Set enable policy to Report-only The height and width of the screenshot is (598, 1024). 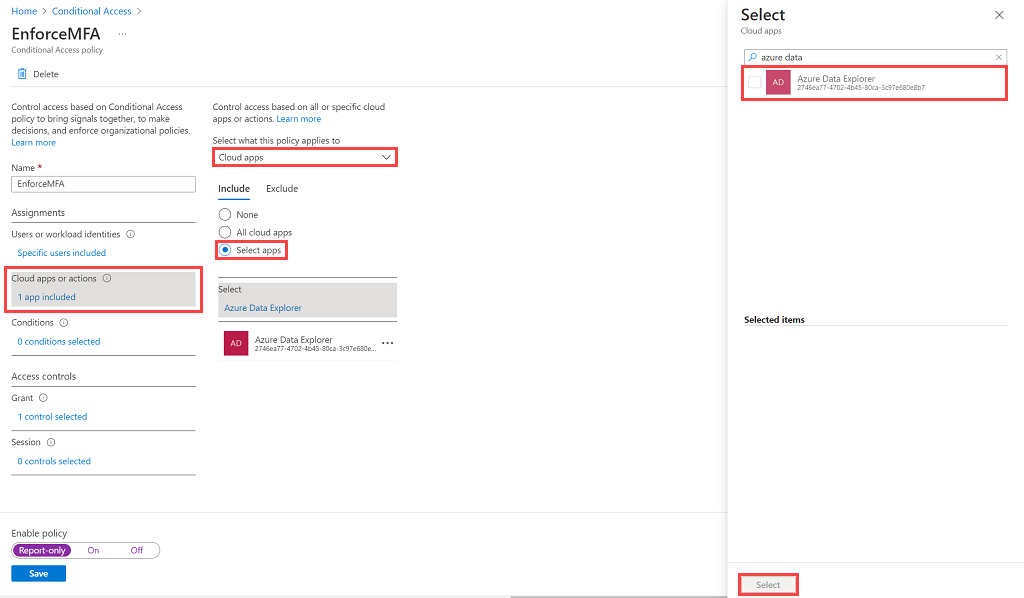point(41,550)
